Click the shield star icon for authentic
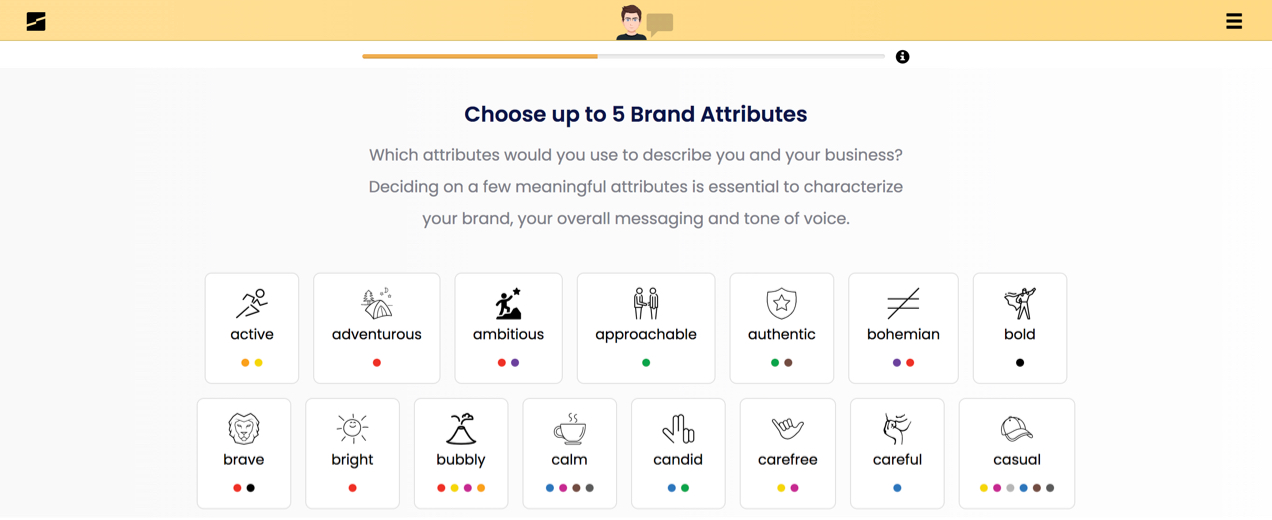The width and height of the screenshot is (1272, 520). click(781, 303)
